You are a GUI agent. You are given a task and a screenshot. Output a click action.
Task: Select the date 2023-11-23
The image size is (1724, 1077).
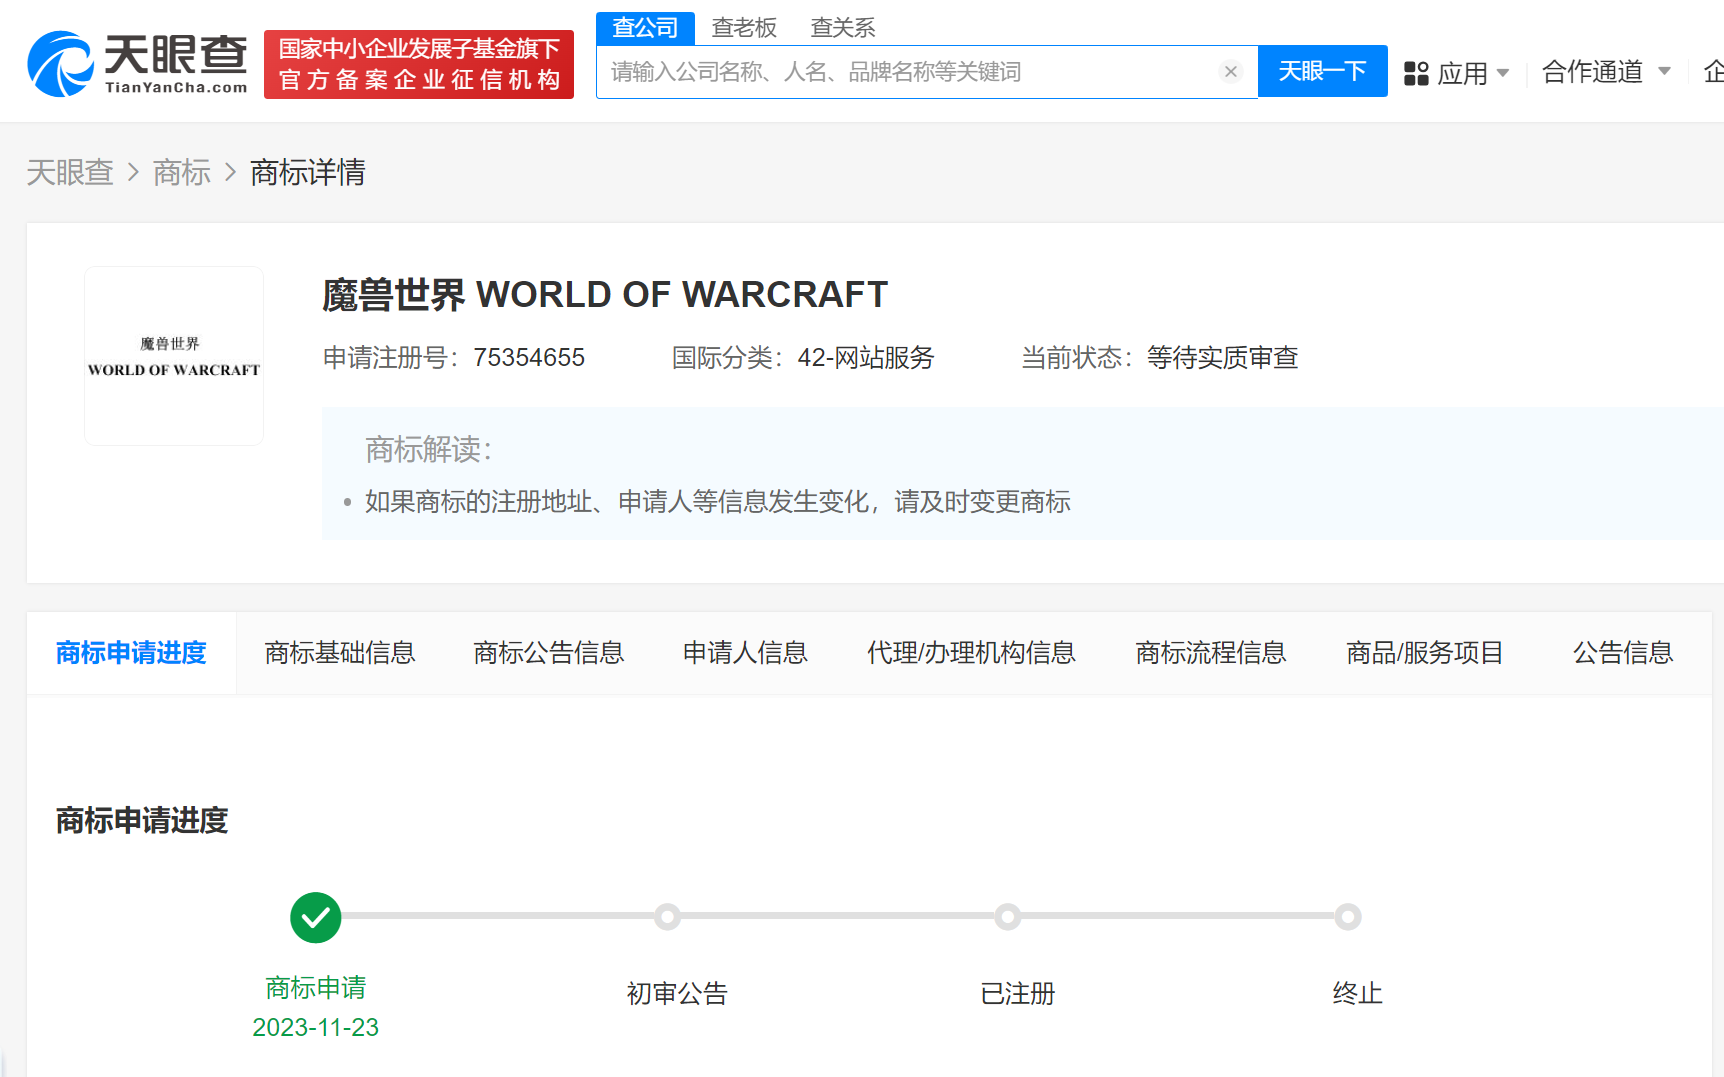pyautogui.click(x=316, y=1027)
